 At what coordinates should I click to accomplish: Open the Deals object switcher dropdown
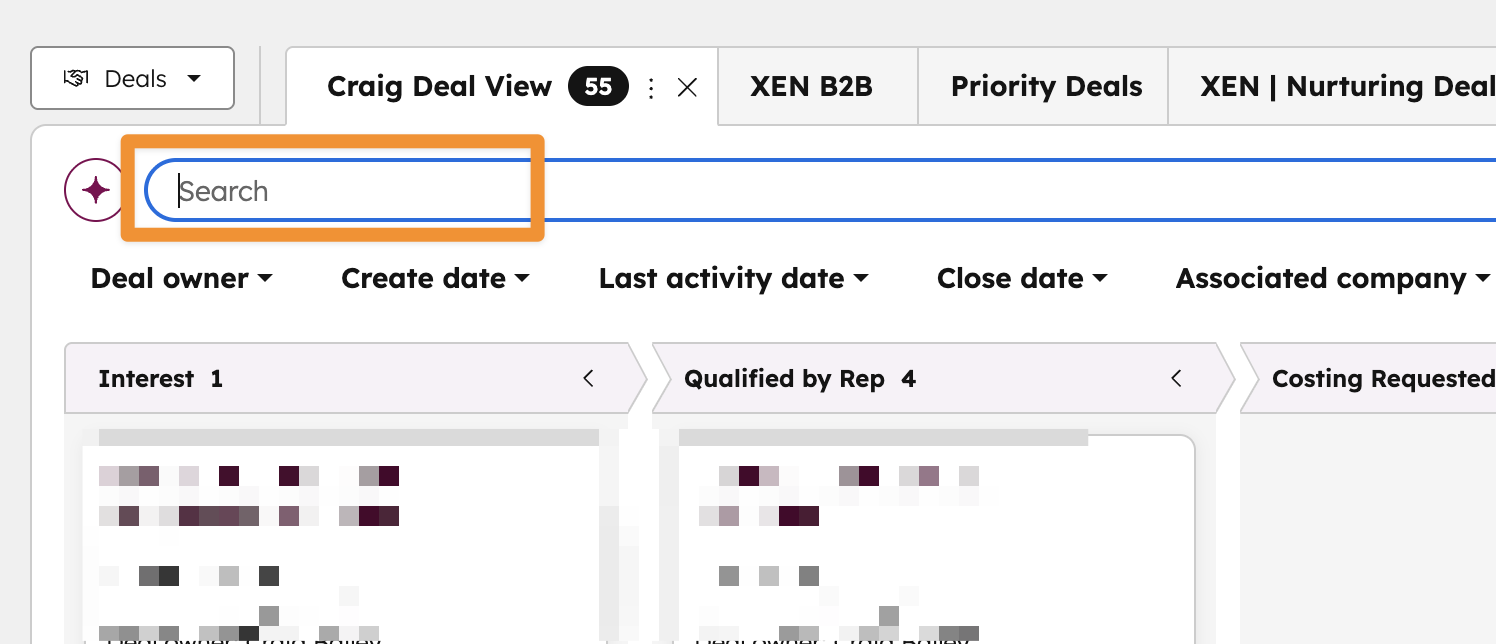(132, 78)
